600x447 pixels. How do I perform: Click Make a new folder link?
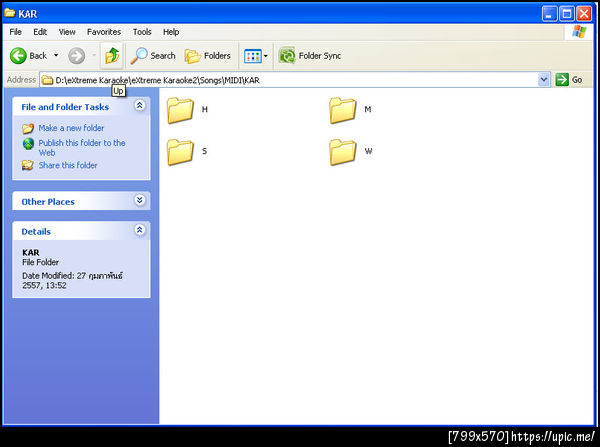click(x=71, y=128)
